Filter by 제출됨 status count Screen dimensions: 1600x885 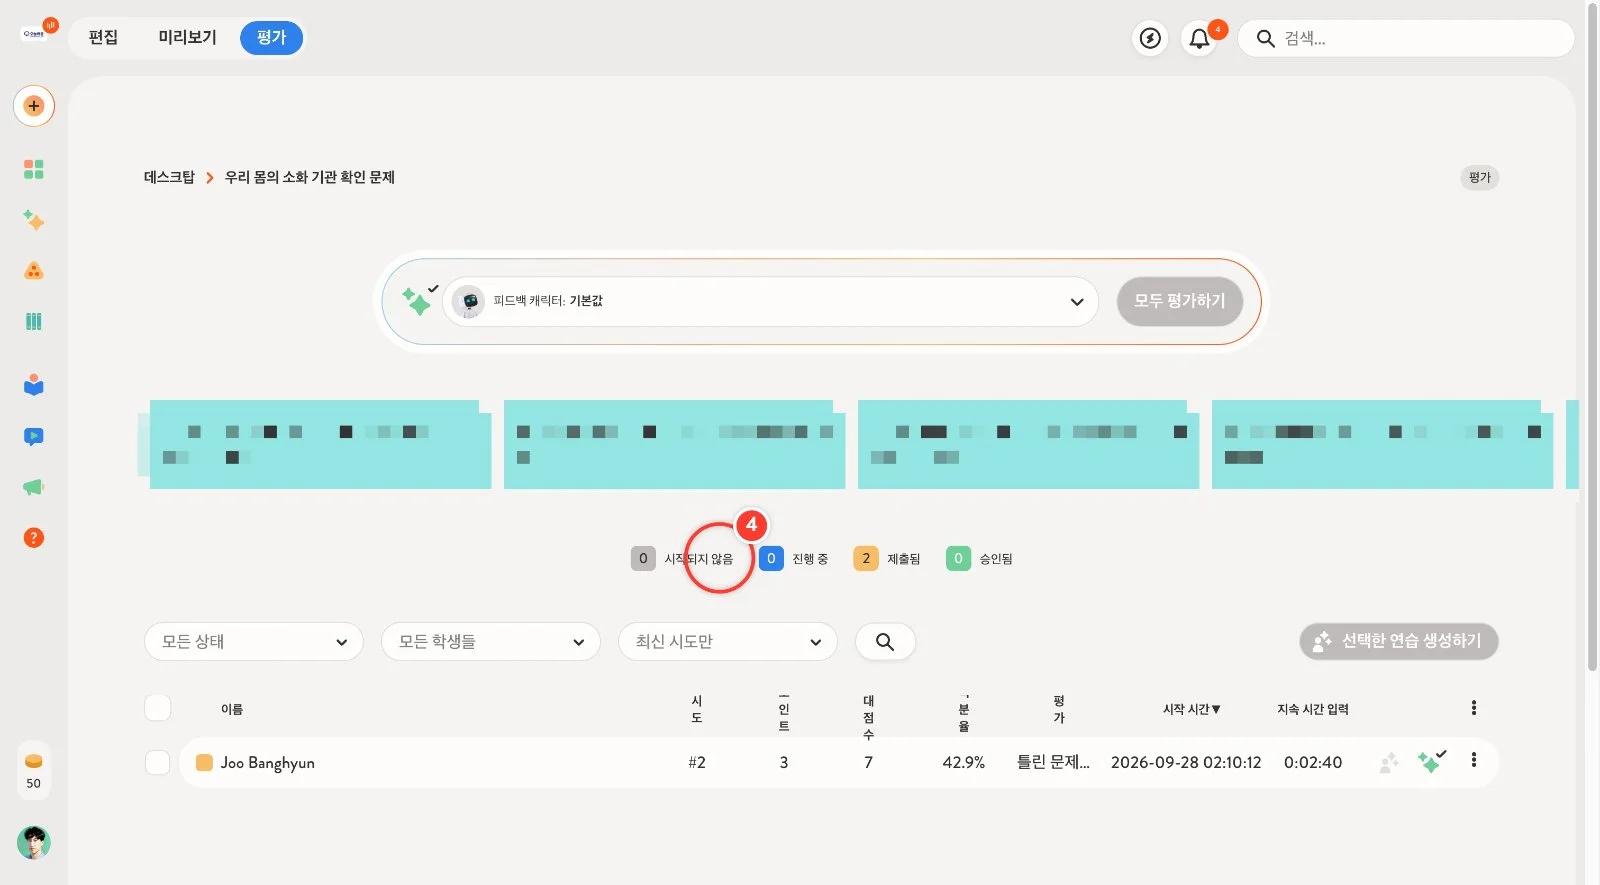pyautogui.click(x=887, y=559)
